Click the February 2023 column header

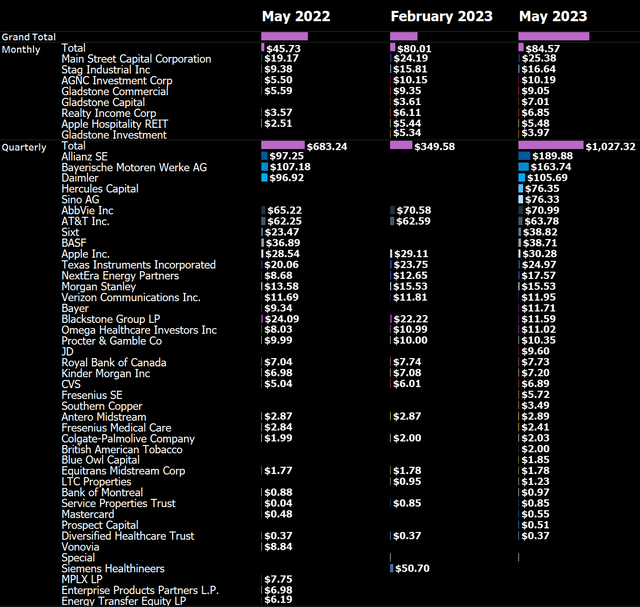click(x=442, y=16)
